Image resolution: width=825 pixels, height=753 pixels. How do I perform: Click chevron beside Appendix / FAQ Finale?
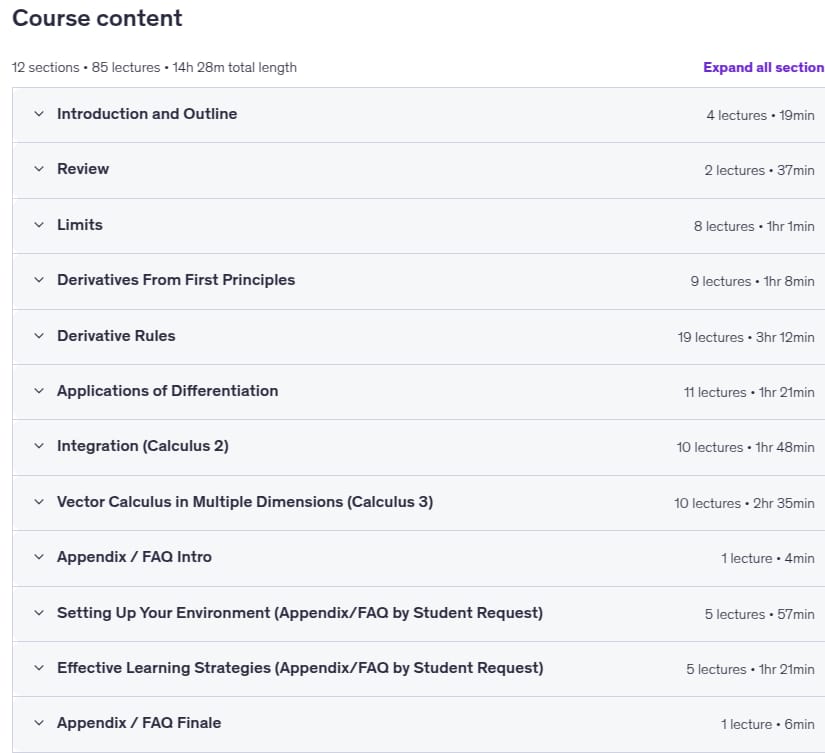tap(39, 723)
